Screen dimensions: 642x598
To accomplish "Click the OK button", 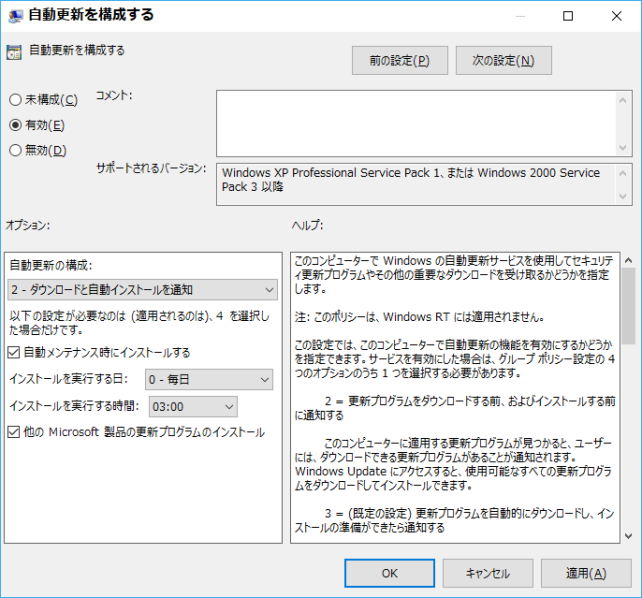I will [389, 573].
